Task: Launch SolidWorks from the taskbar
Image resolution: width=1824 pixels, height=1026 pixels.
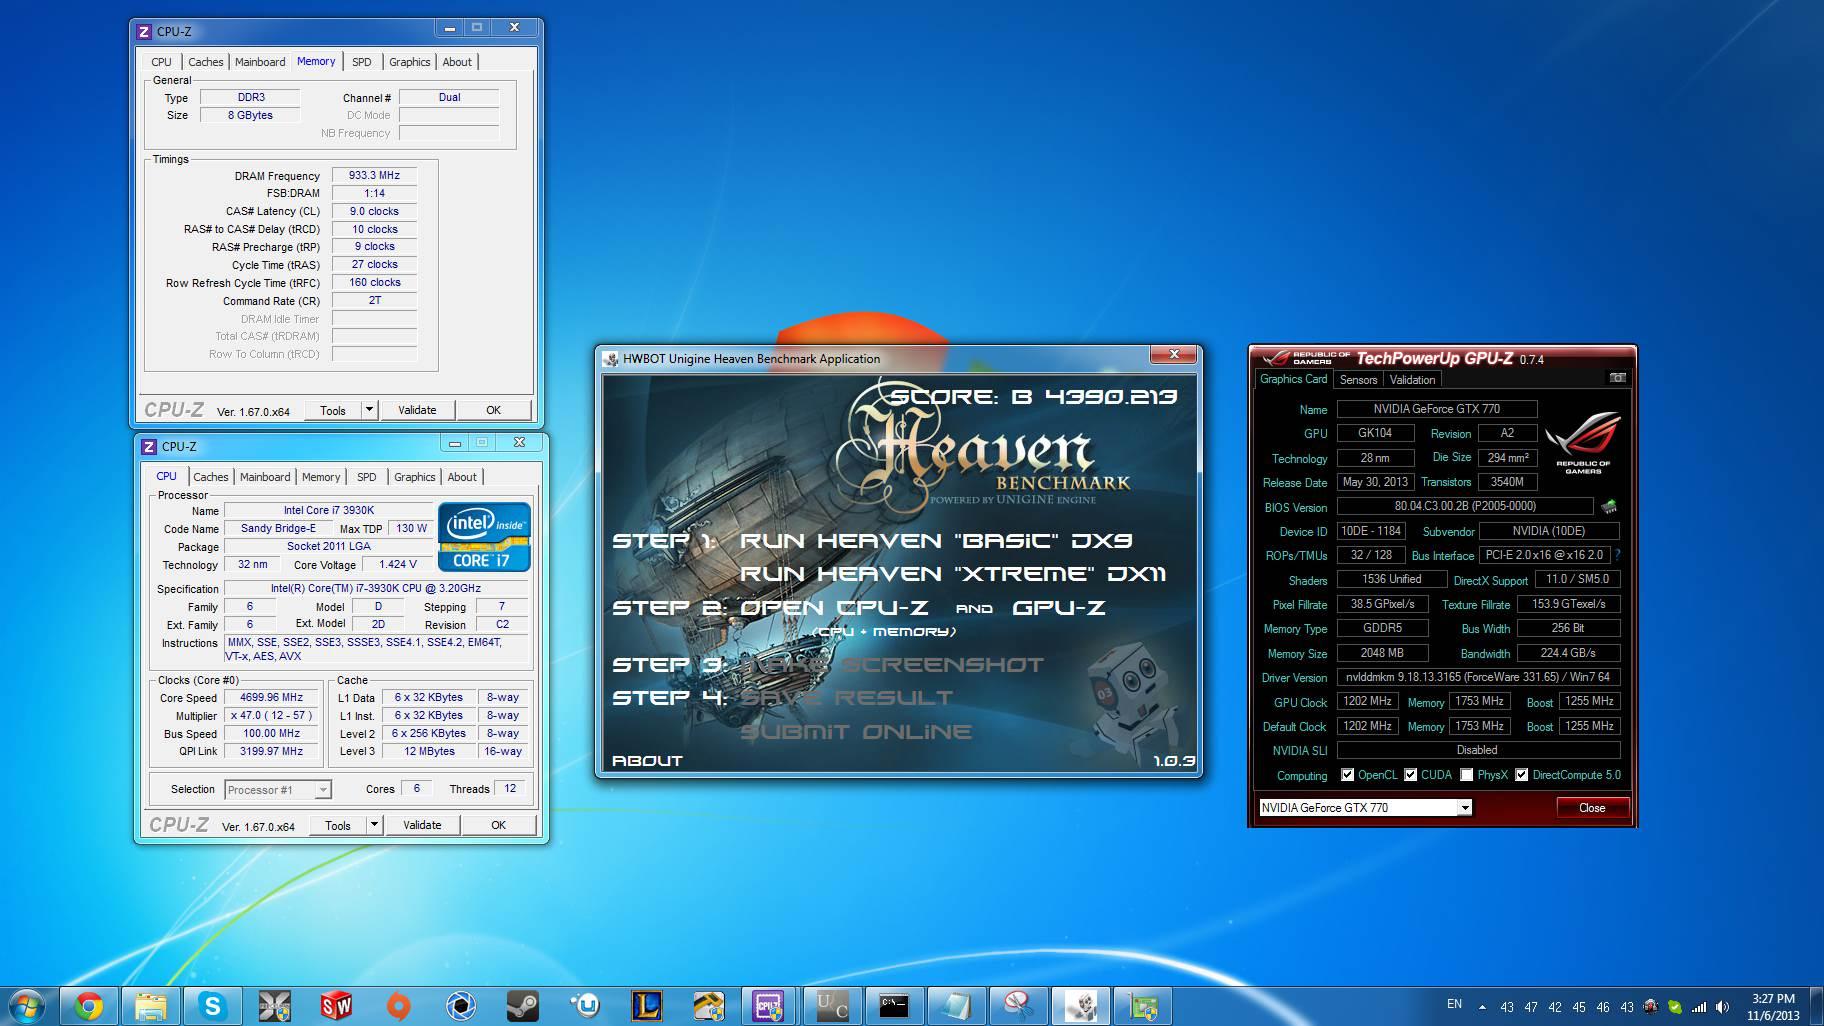Action: pyautogui.click(x=336, y=1006)
